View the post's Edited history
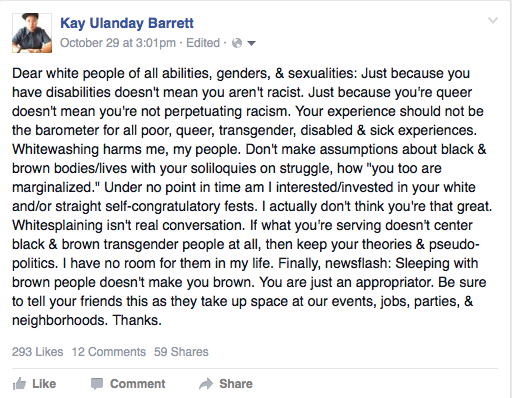 (203, 43)
